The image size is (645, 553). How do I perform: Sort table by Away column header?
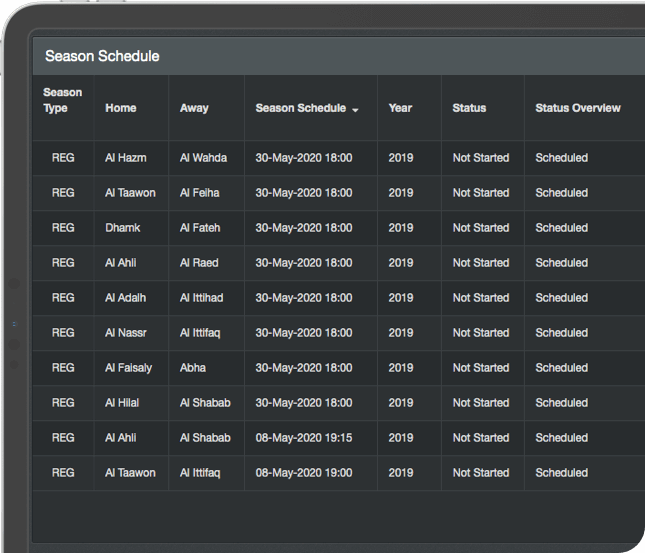194,108
